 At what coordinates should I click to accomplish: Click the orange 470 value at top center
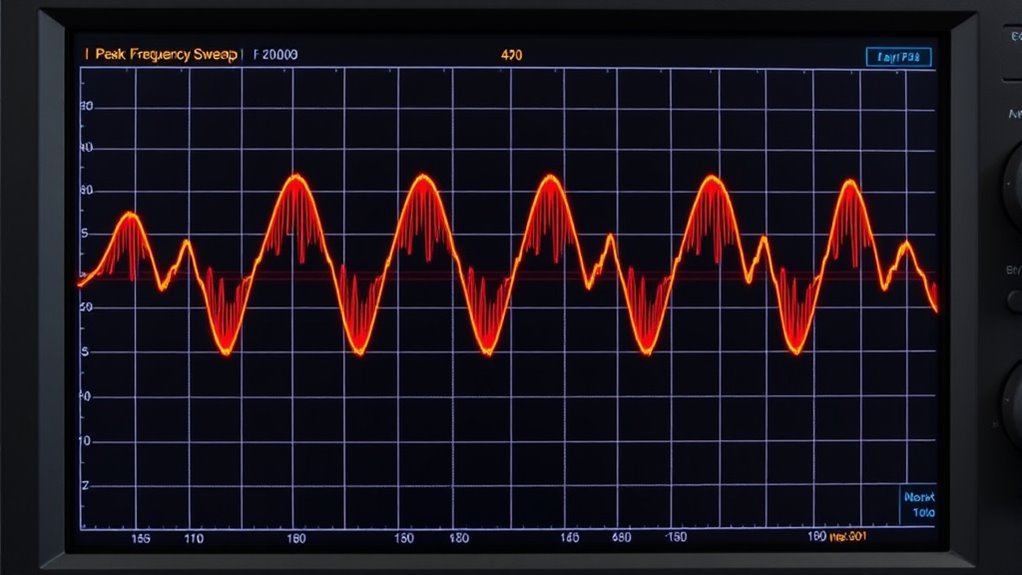click(x=512, y=55)
